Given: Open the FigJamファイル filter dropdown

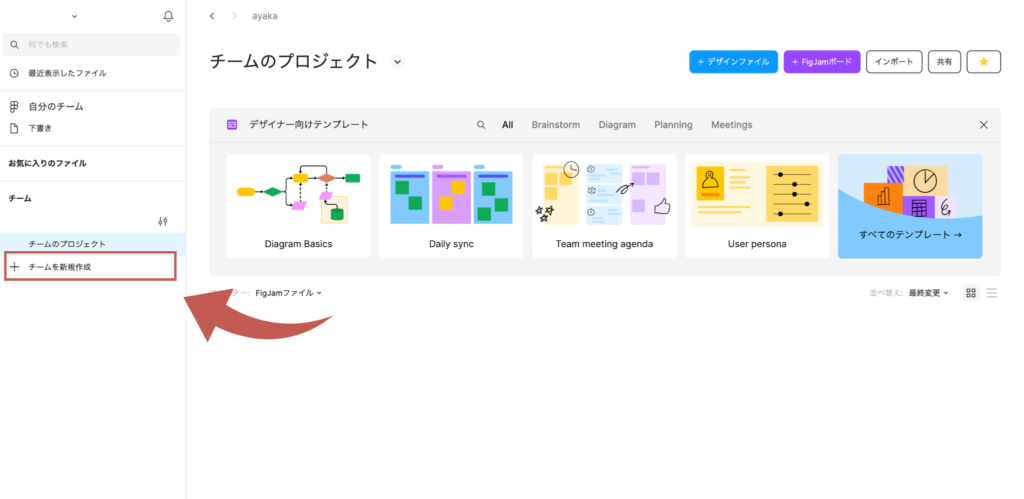Looking at the screenshot, I should [x=289, y=293].
